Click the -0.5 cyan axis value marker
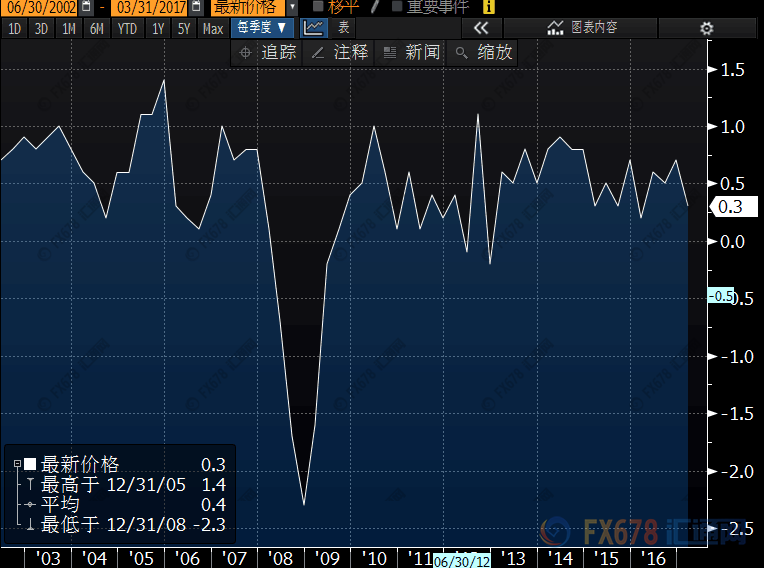The height and width of the screenshot is (568, 764). (721, 296)
